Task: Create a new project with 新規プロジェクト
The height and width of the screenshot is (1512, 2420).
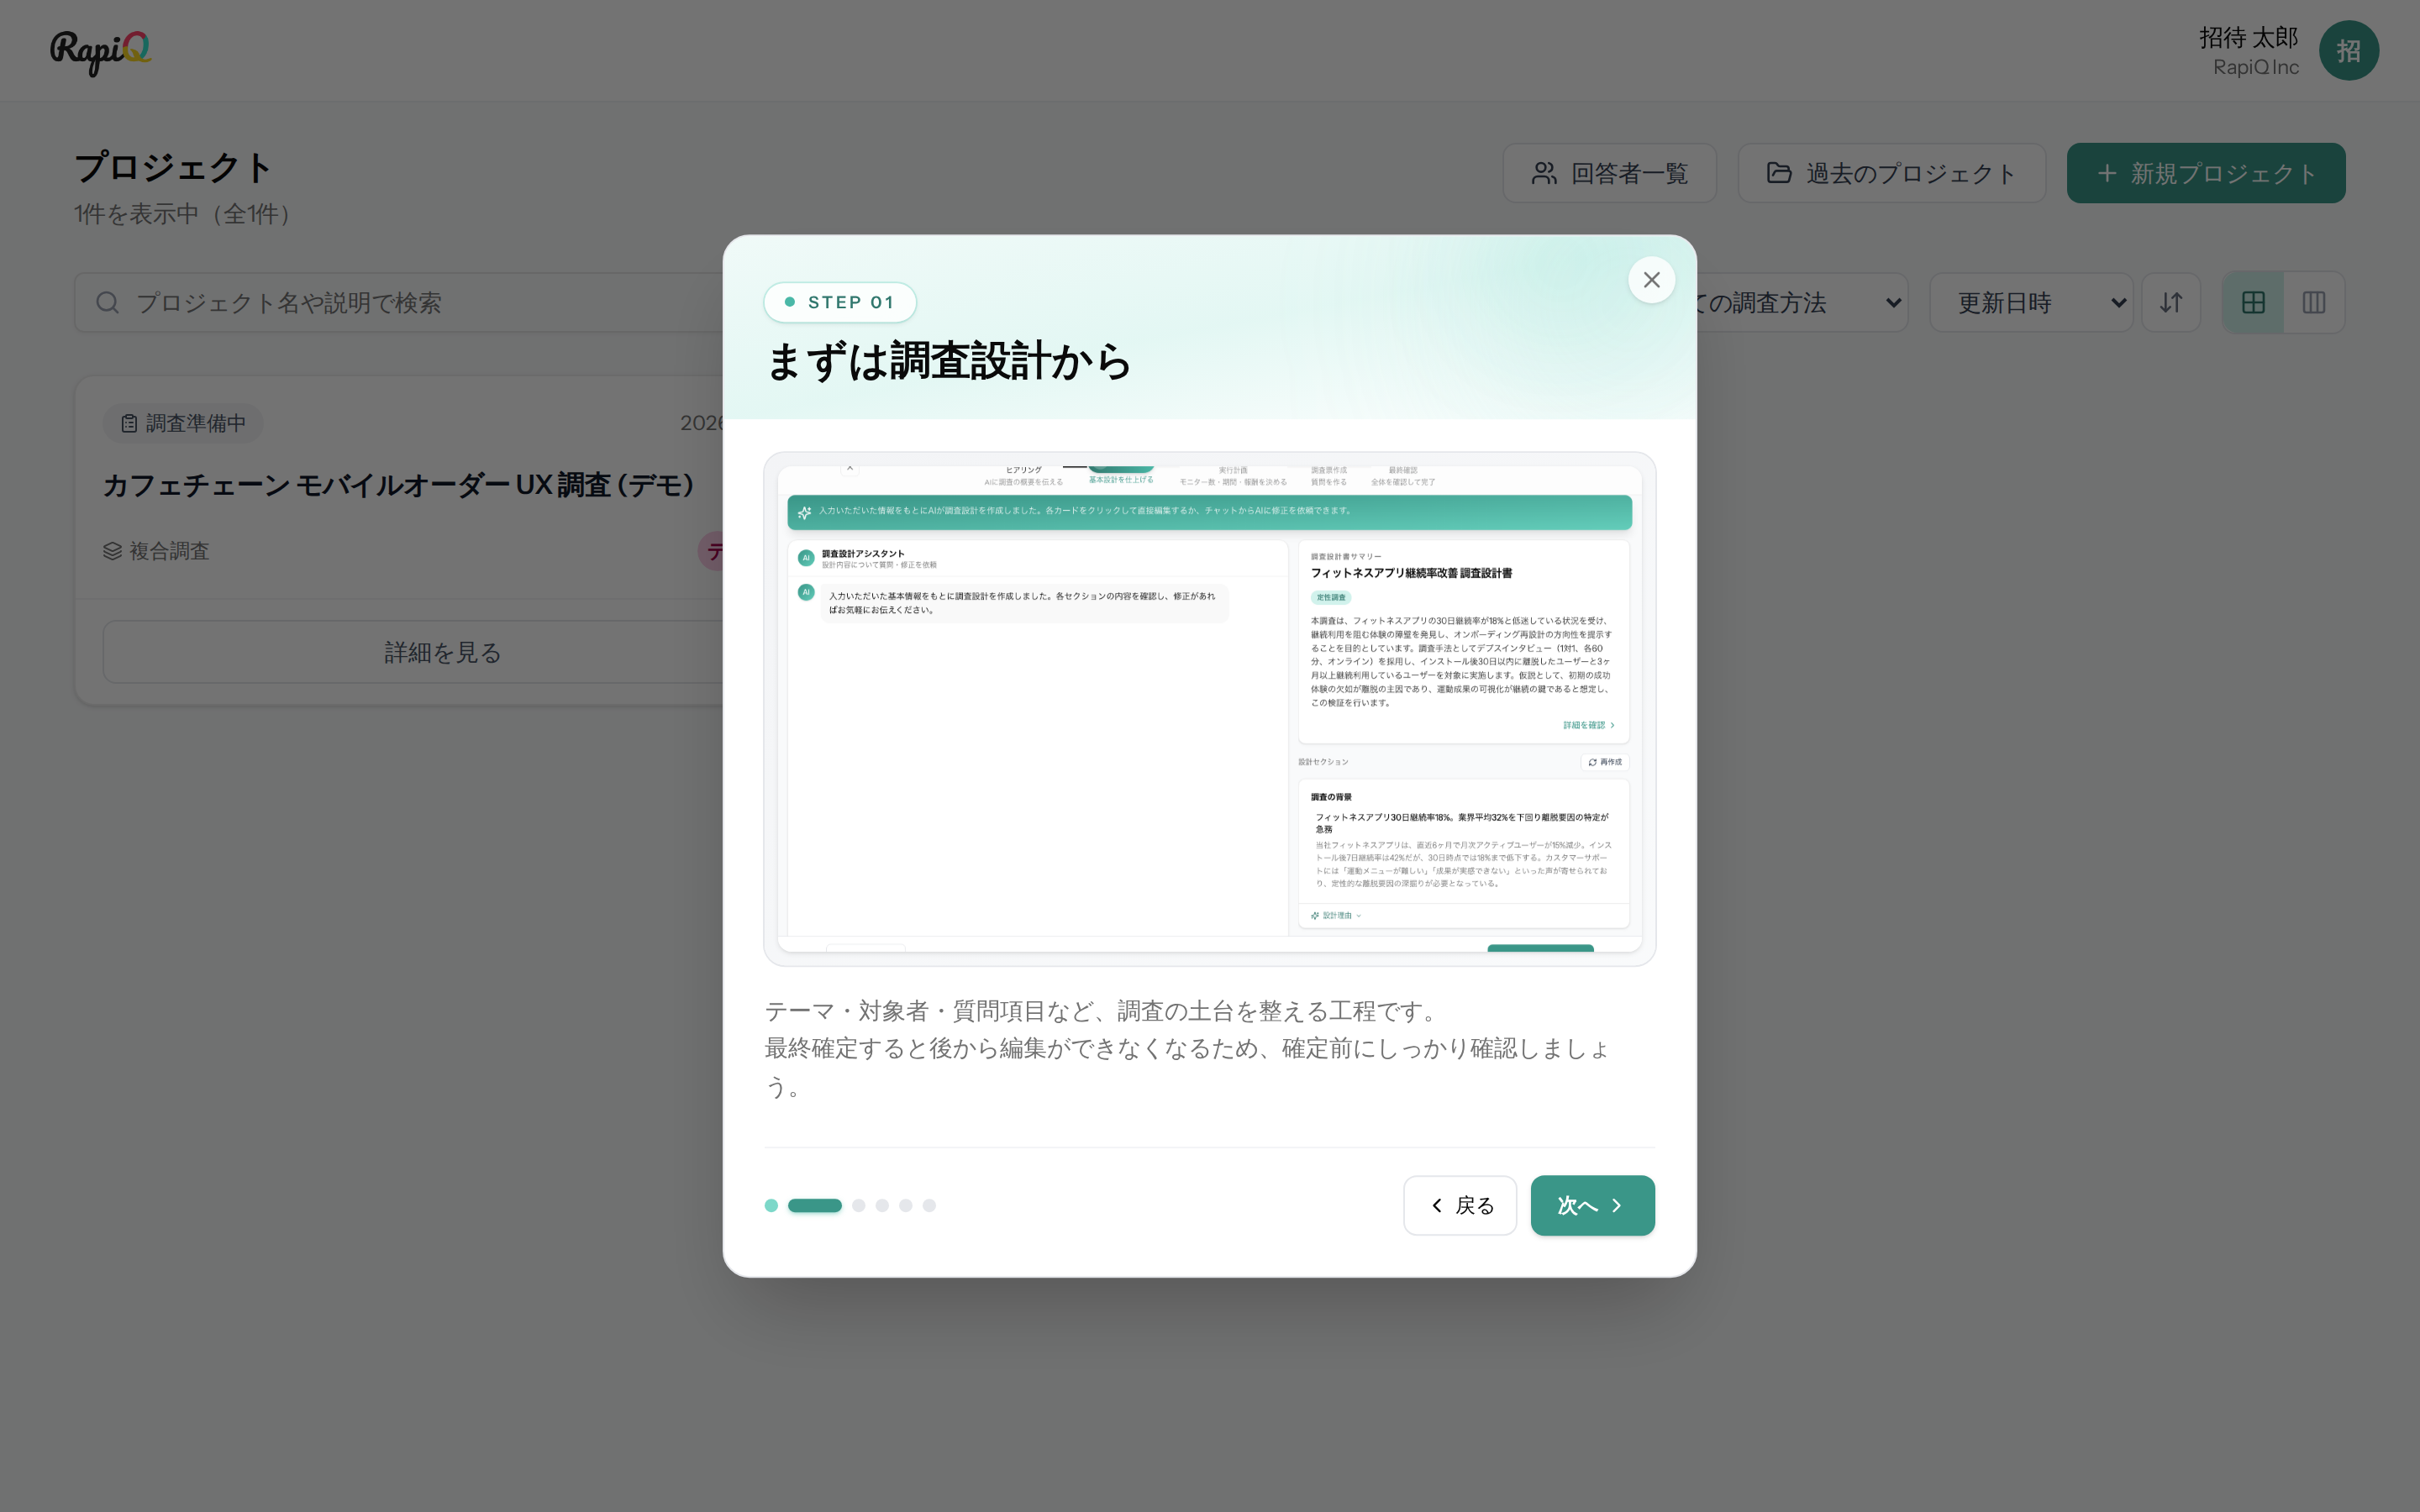Action: pos(2206,173)
